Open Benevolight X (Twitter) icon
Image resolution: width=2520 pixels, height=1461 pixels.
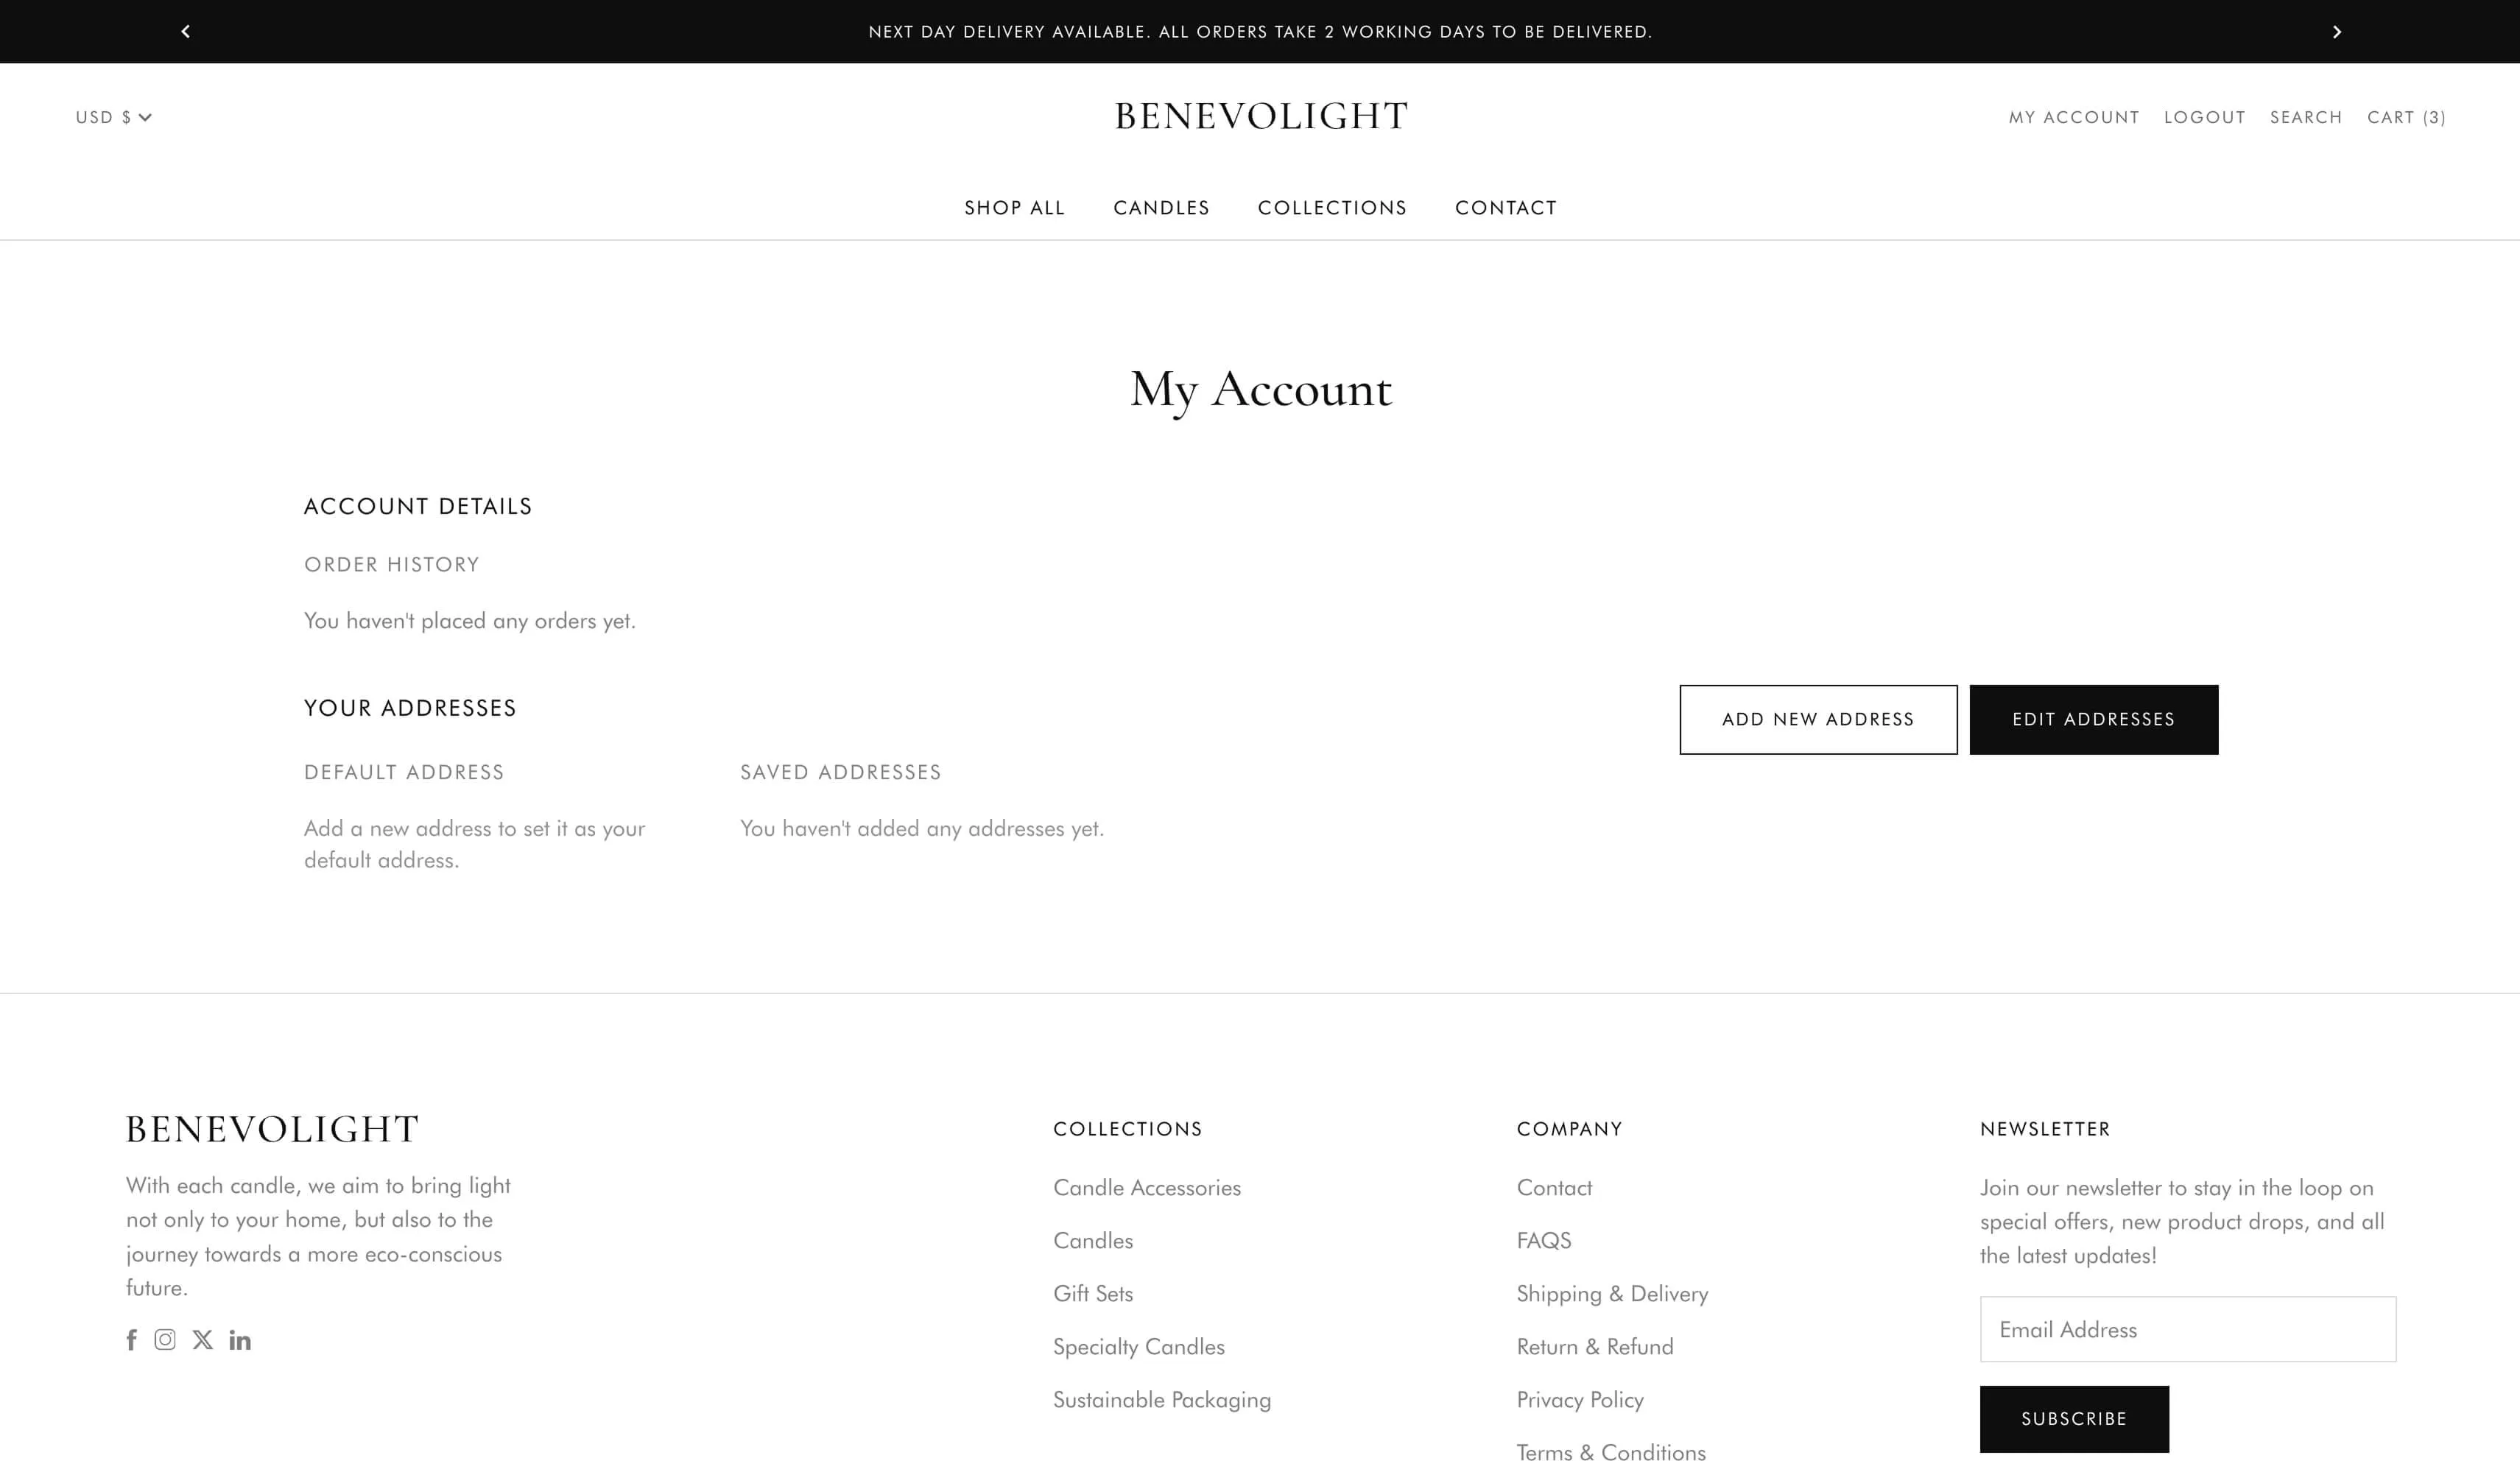click(203, 1340)
